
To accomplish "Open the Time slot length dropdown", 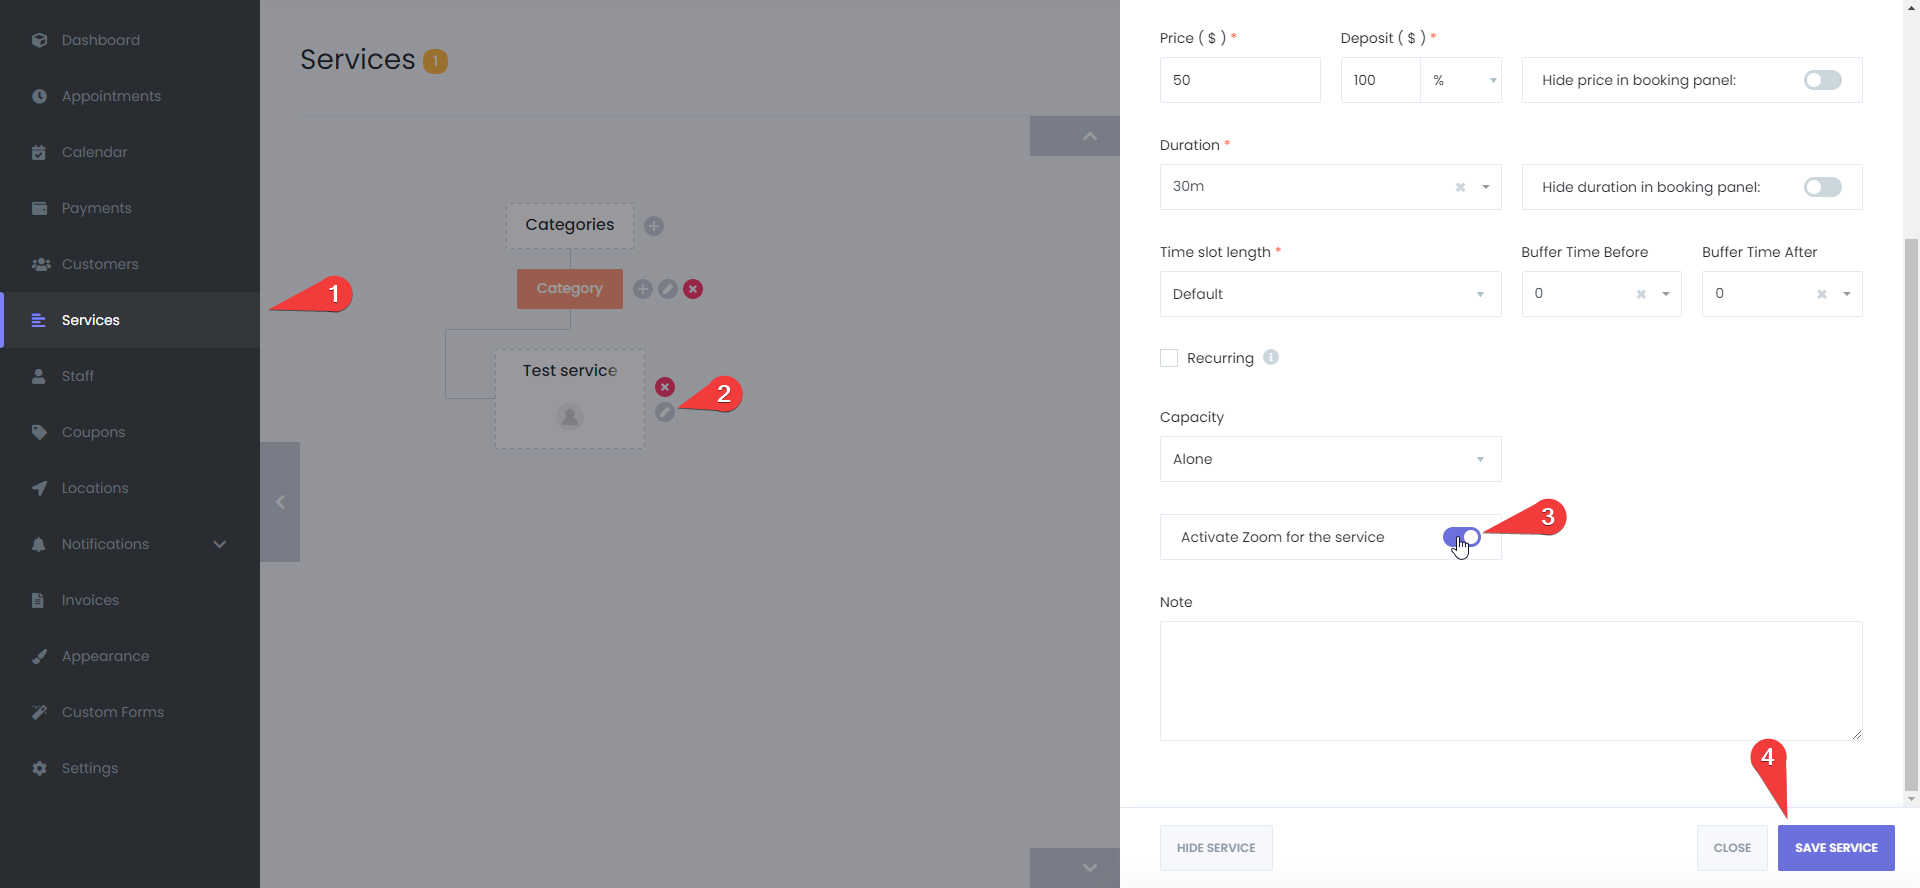I will click(x=1330, y=294).
